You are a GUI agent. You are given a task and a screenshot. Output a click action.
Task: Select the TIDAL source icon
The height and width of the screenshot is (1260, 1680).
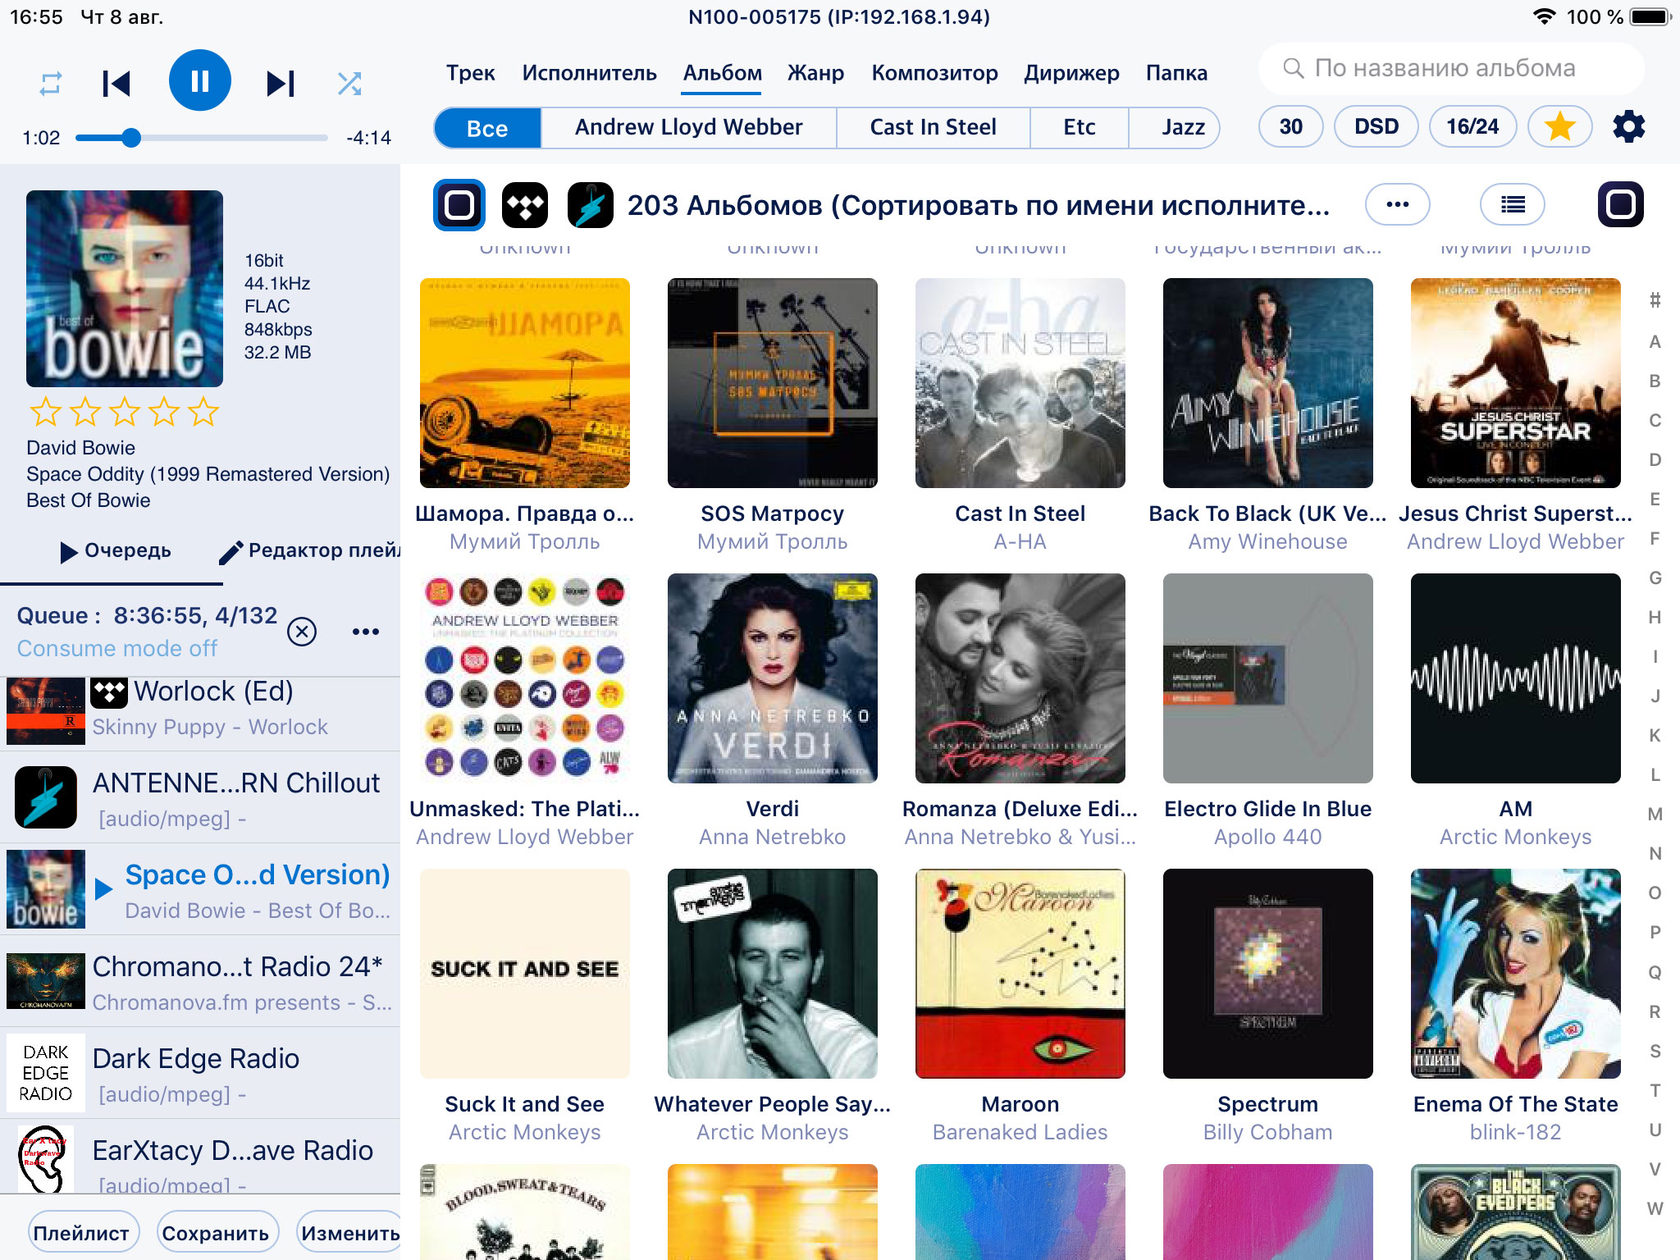(x=525, y=206)
